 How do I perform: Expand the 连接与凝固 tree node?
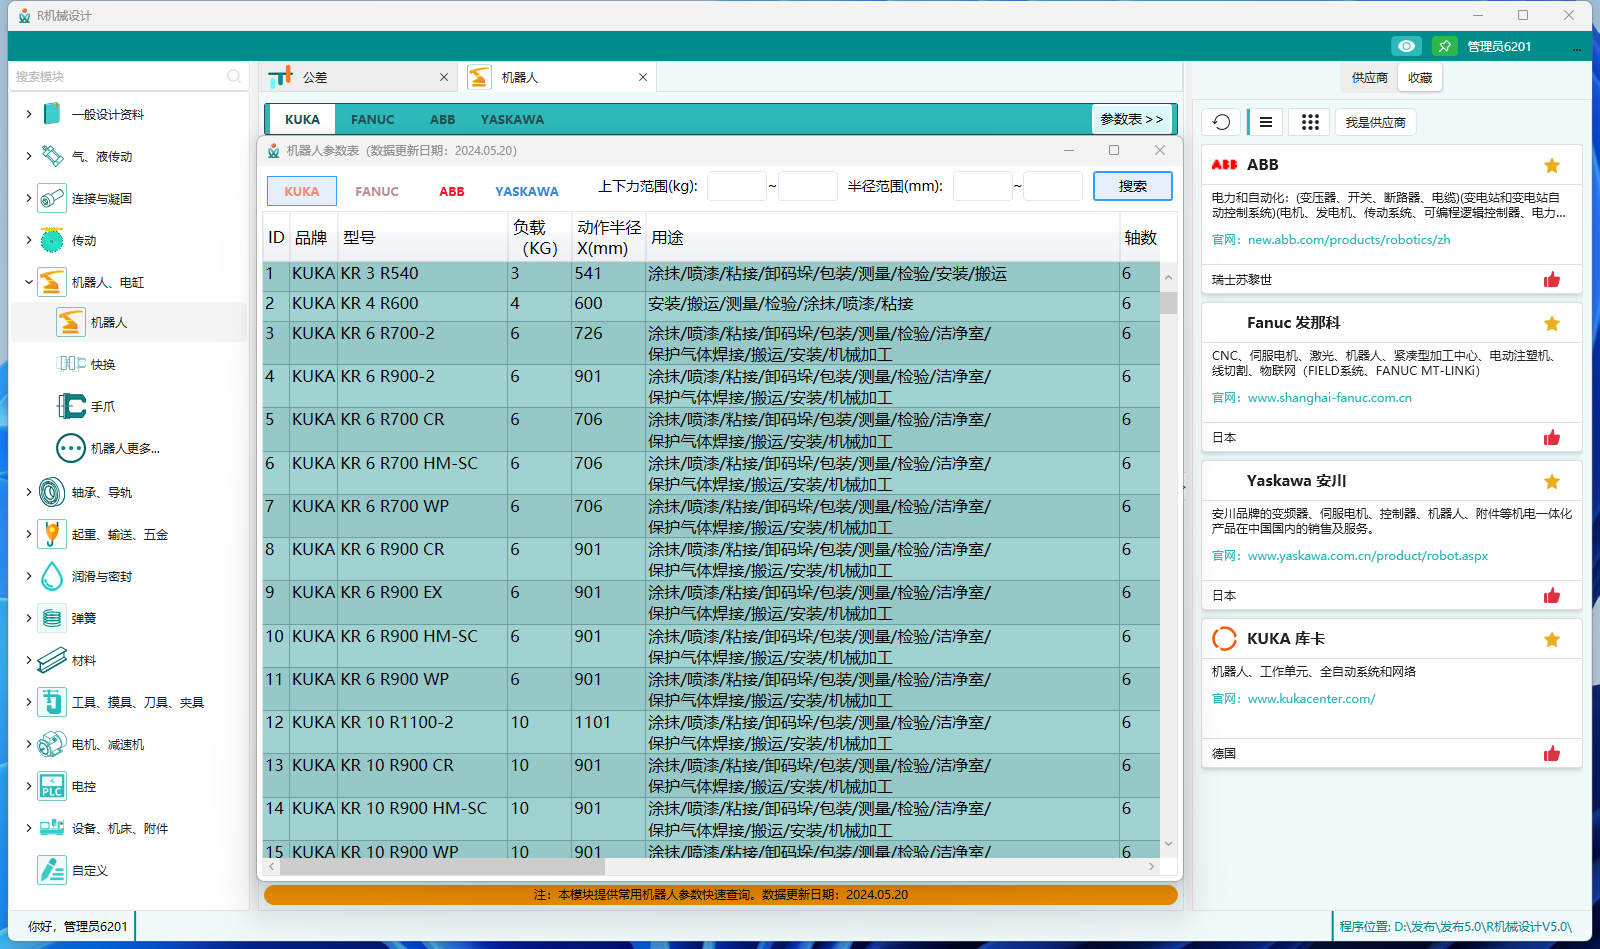point(28,198)
